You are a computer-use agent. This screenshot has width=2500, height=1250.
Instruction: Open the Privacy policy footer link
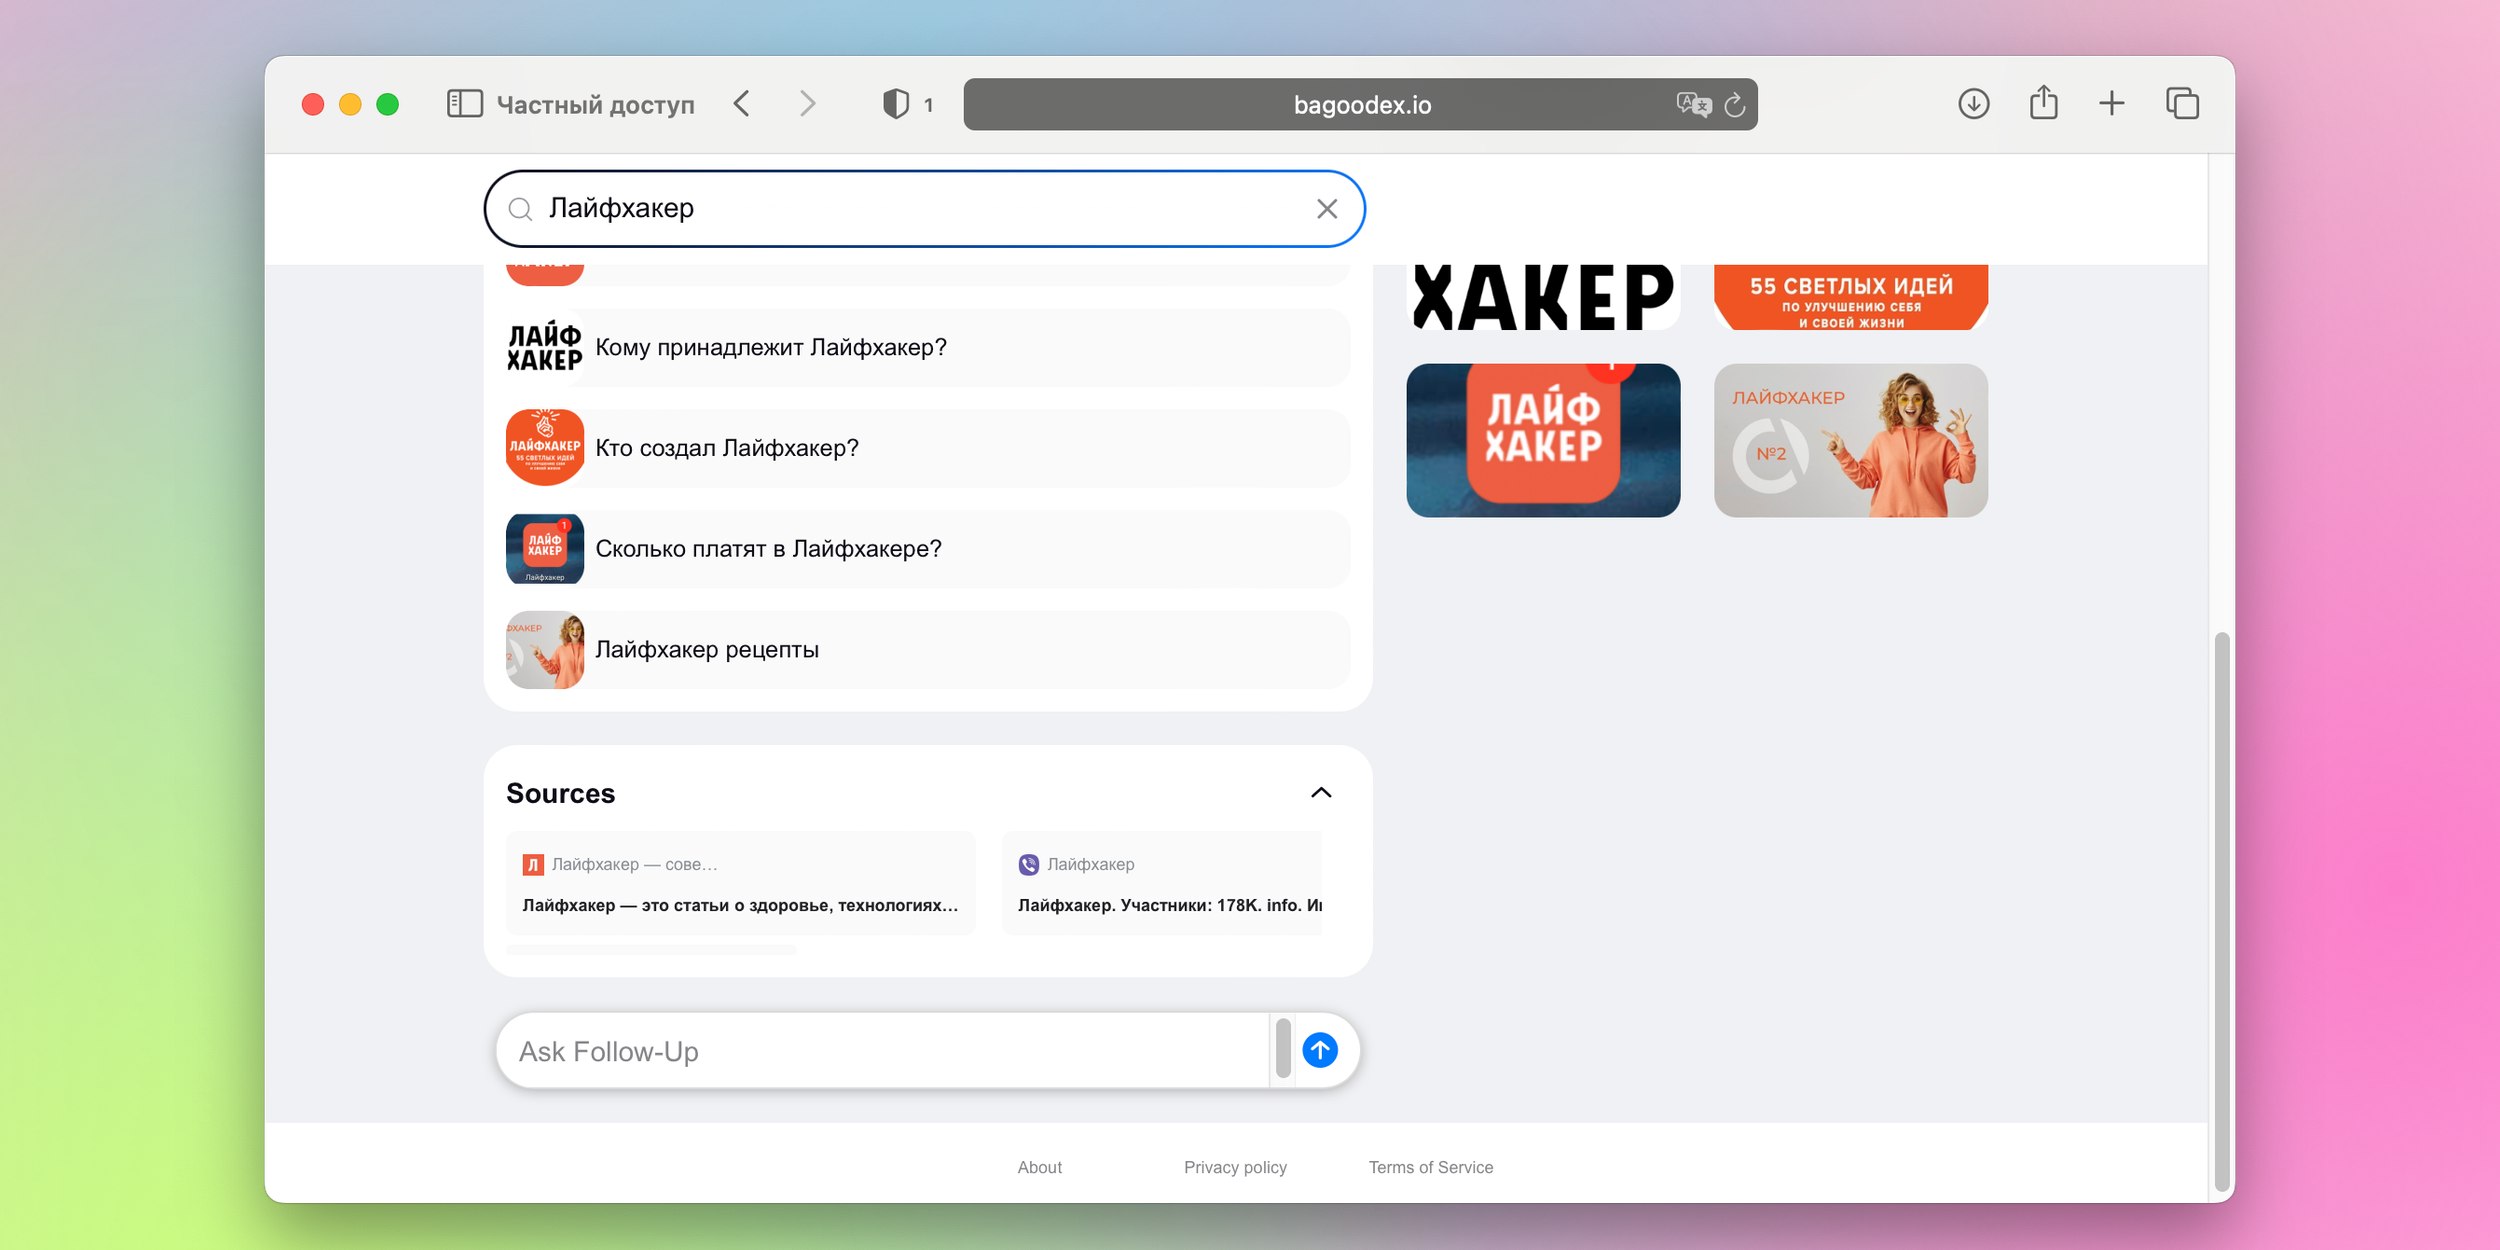click(x=1235, y=1167)
